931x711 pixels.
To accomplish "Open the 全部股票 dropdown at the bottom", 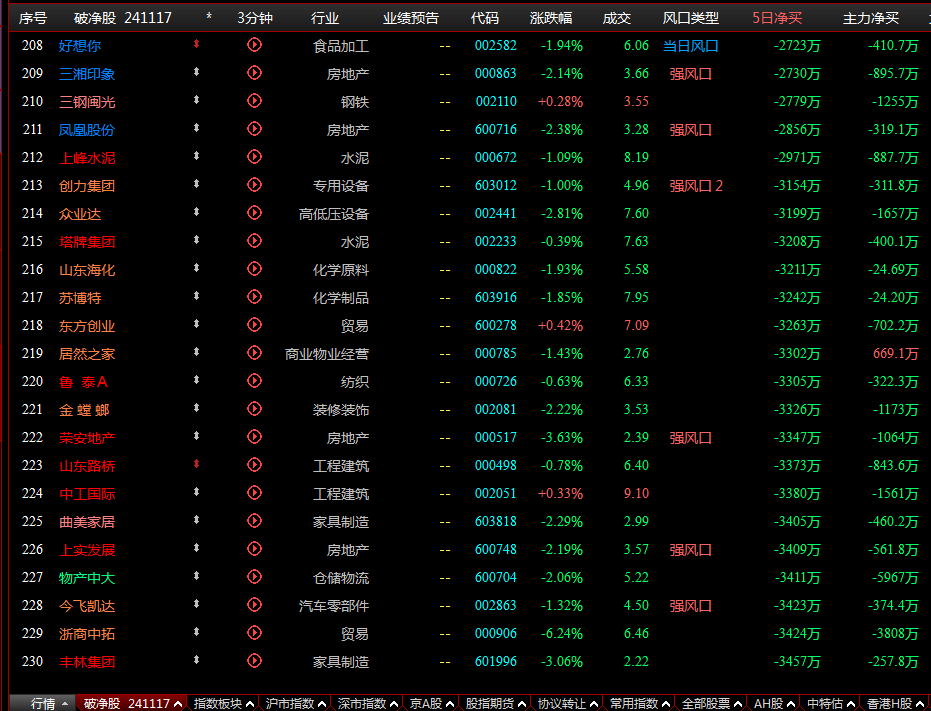I will point(707,702).
